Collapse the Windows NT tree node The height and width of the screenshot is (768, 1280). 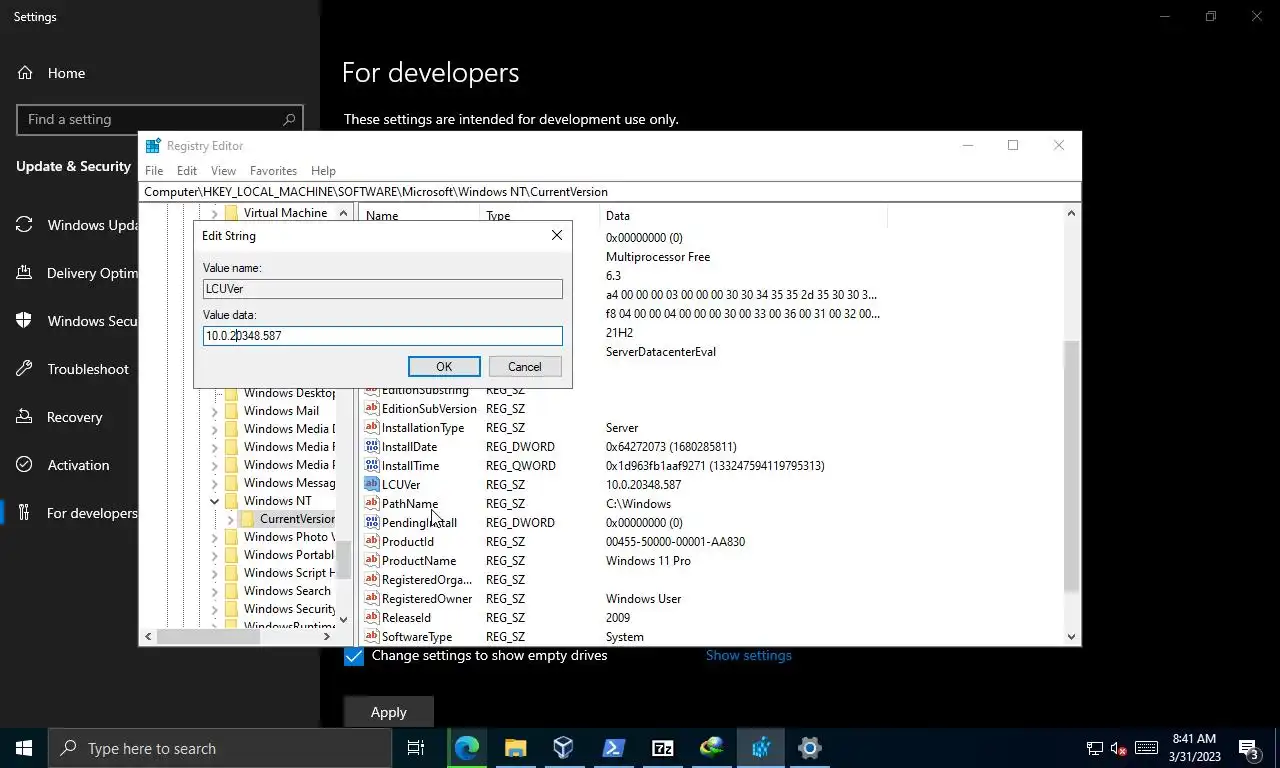[x=214, y=501]
